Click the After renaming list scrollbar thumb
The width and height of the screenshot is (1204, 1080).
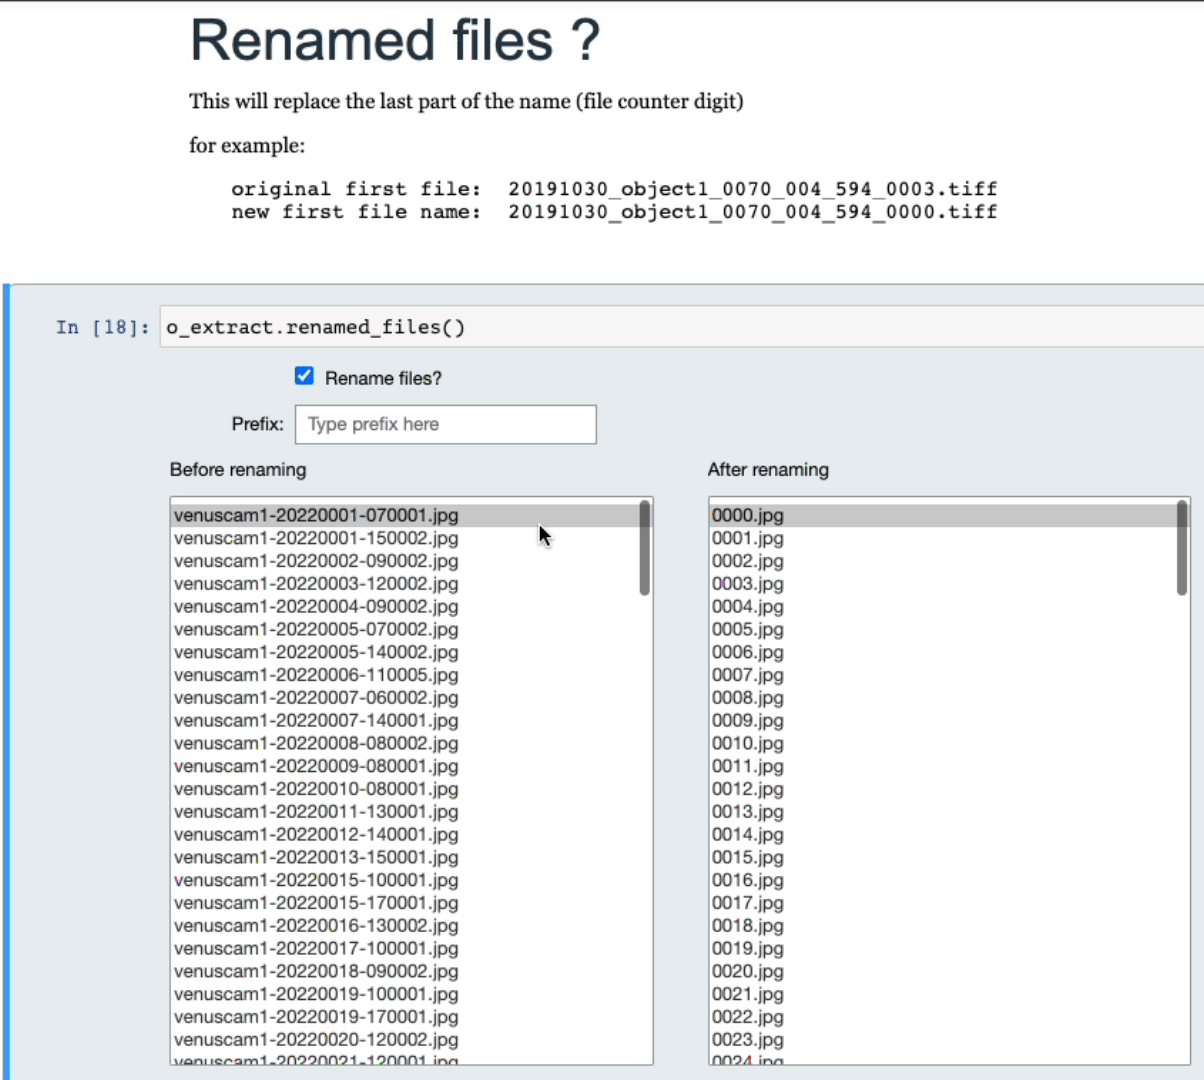(x=1182, y=548)
